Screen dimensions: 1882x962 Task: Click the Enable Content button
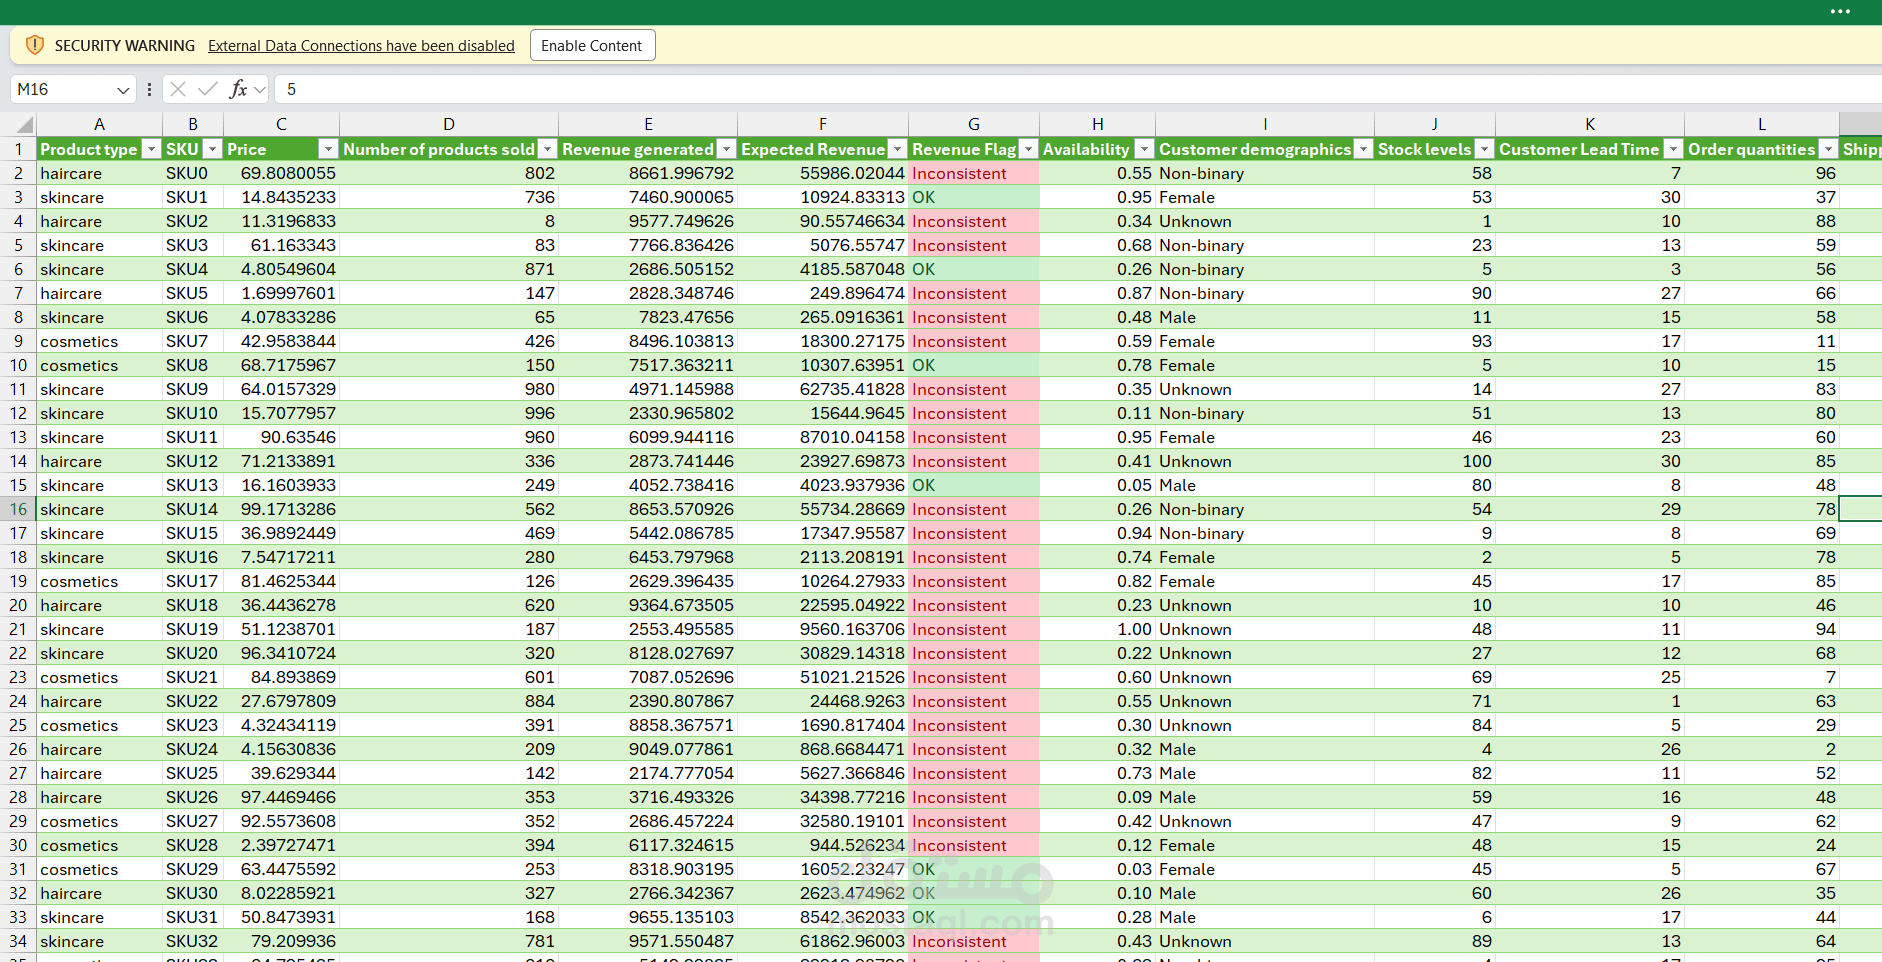(592, 45)
